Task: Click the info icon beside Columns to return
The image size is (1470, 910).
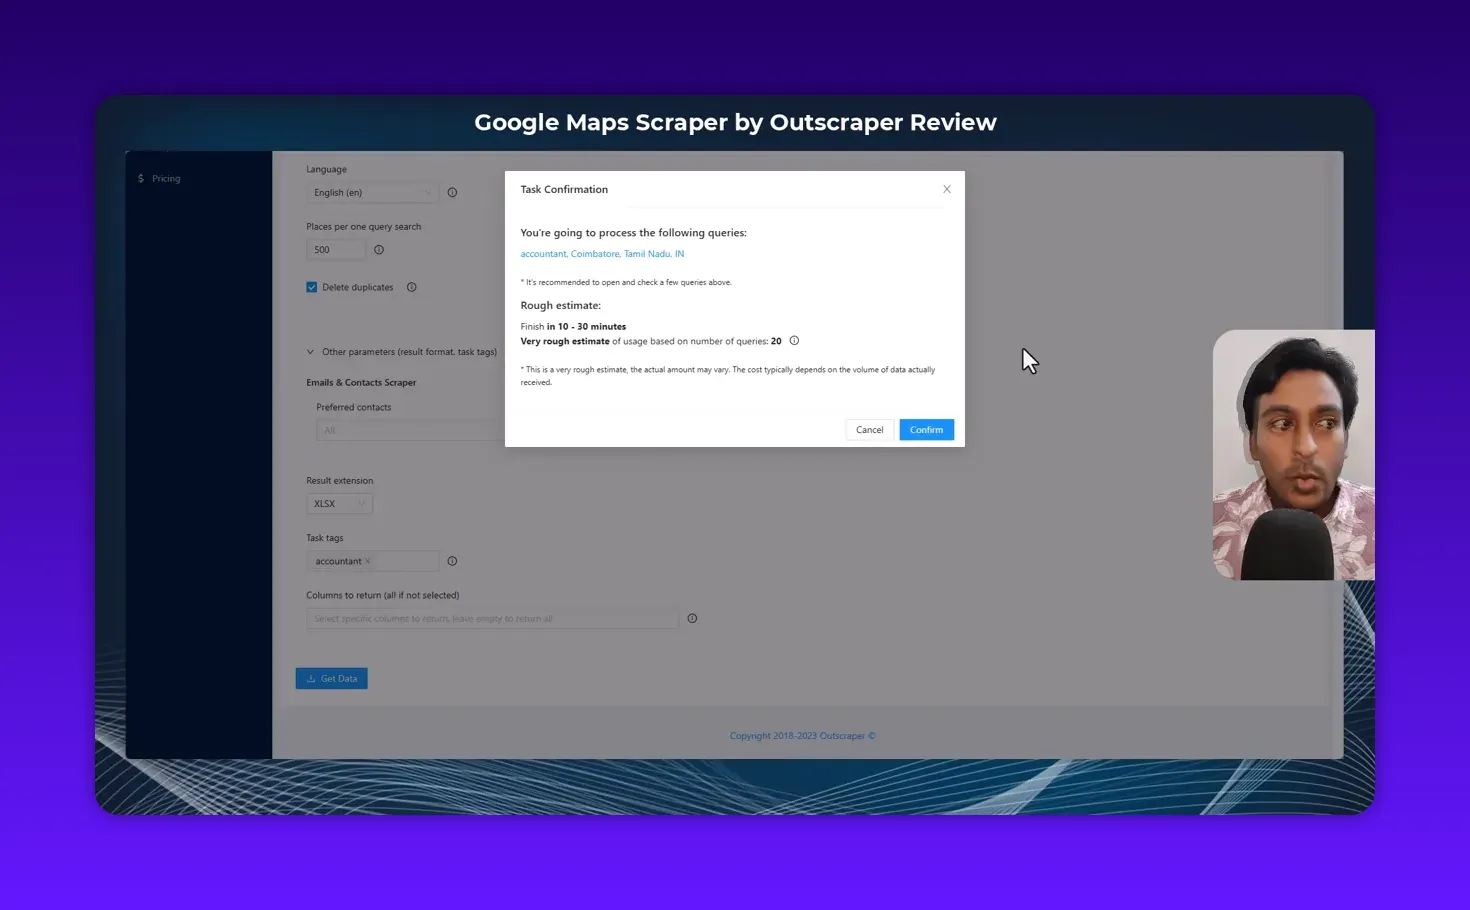Action: [x=692, y=618]
